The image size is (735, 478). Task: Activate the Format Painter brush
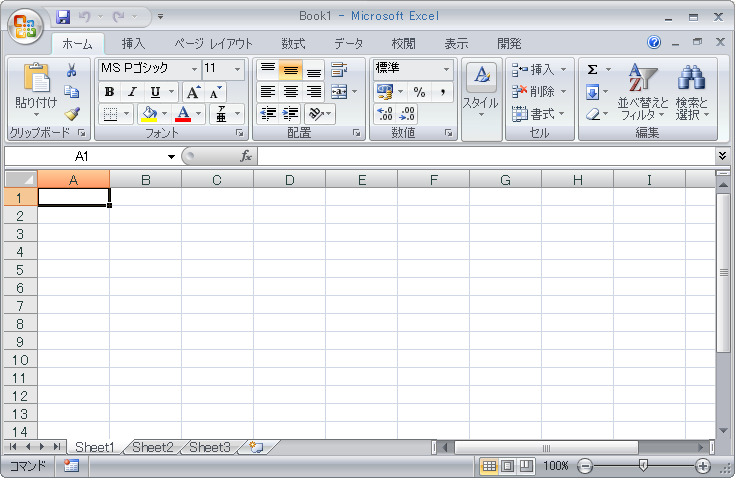pos(72,113)
